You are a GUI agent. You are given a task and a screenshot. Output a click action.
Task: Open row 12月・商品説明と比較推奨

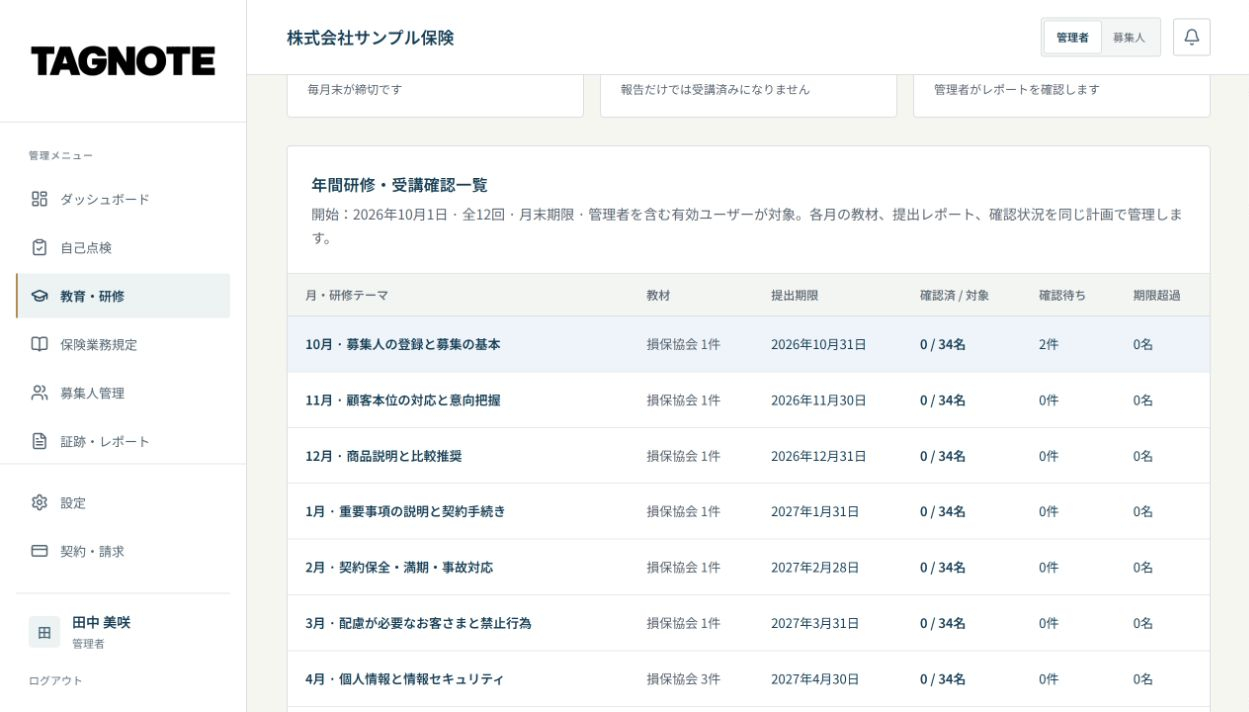[748, 456]
